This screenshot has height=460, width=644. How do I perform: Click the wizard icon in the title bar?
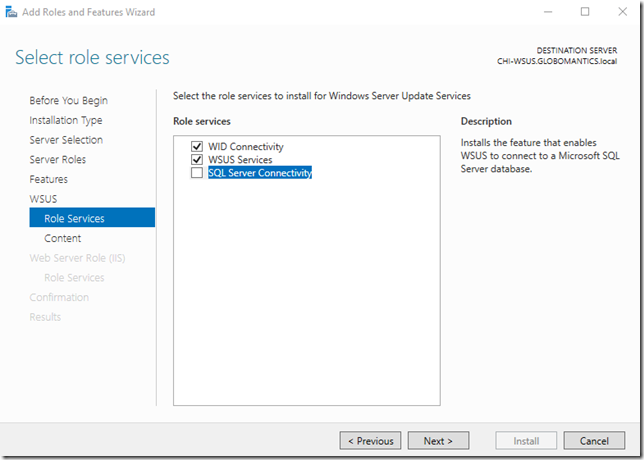click(x=11, y=12)
